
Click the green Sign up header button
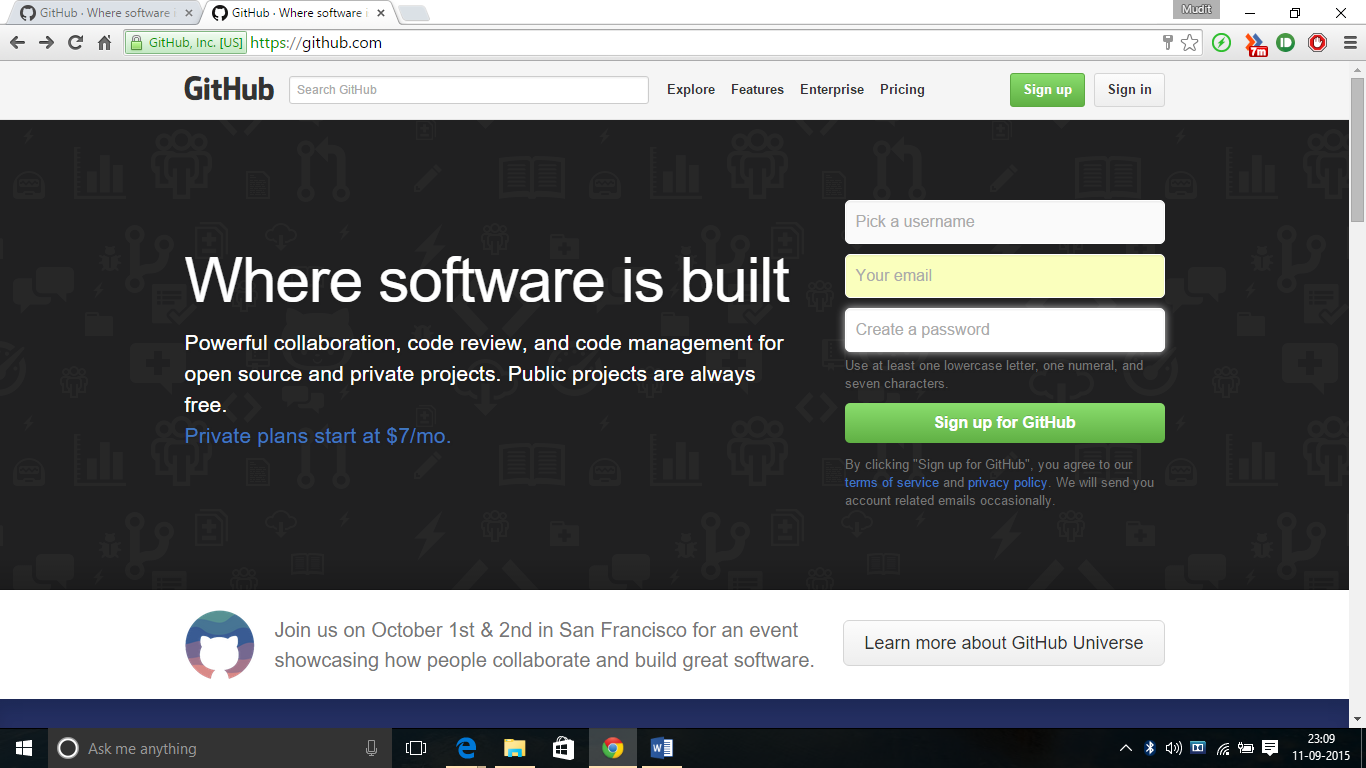click(x=1047, y=90)
